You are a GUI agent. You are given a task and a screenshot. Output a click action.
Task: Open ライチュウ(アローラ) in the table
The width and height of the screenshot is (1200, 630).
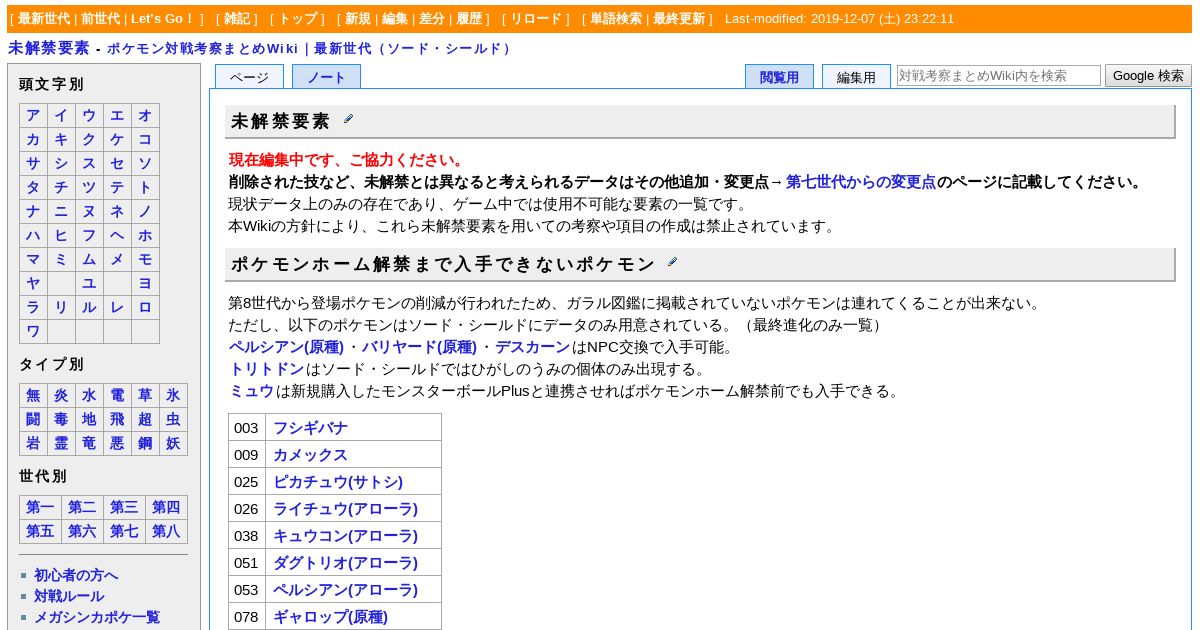[346, 509]
